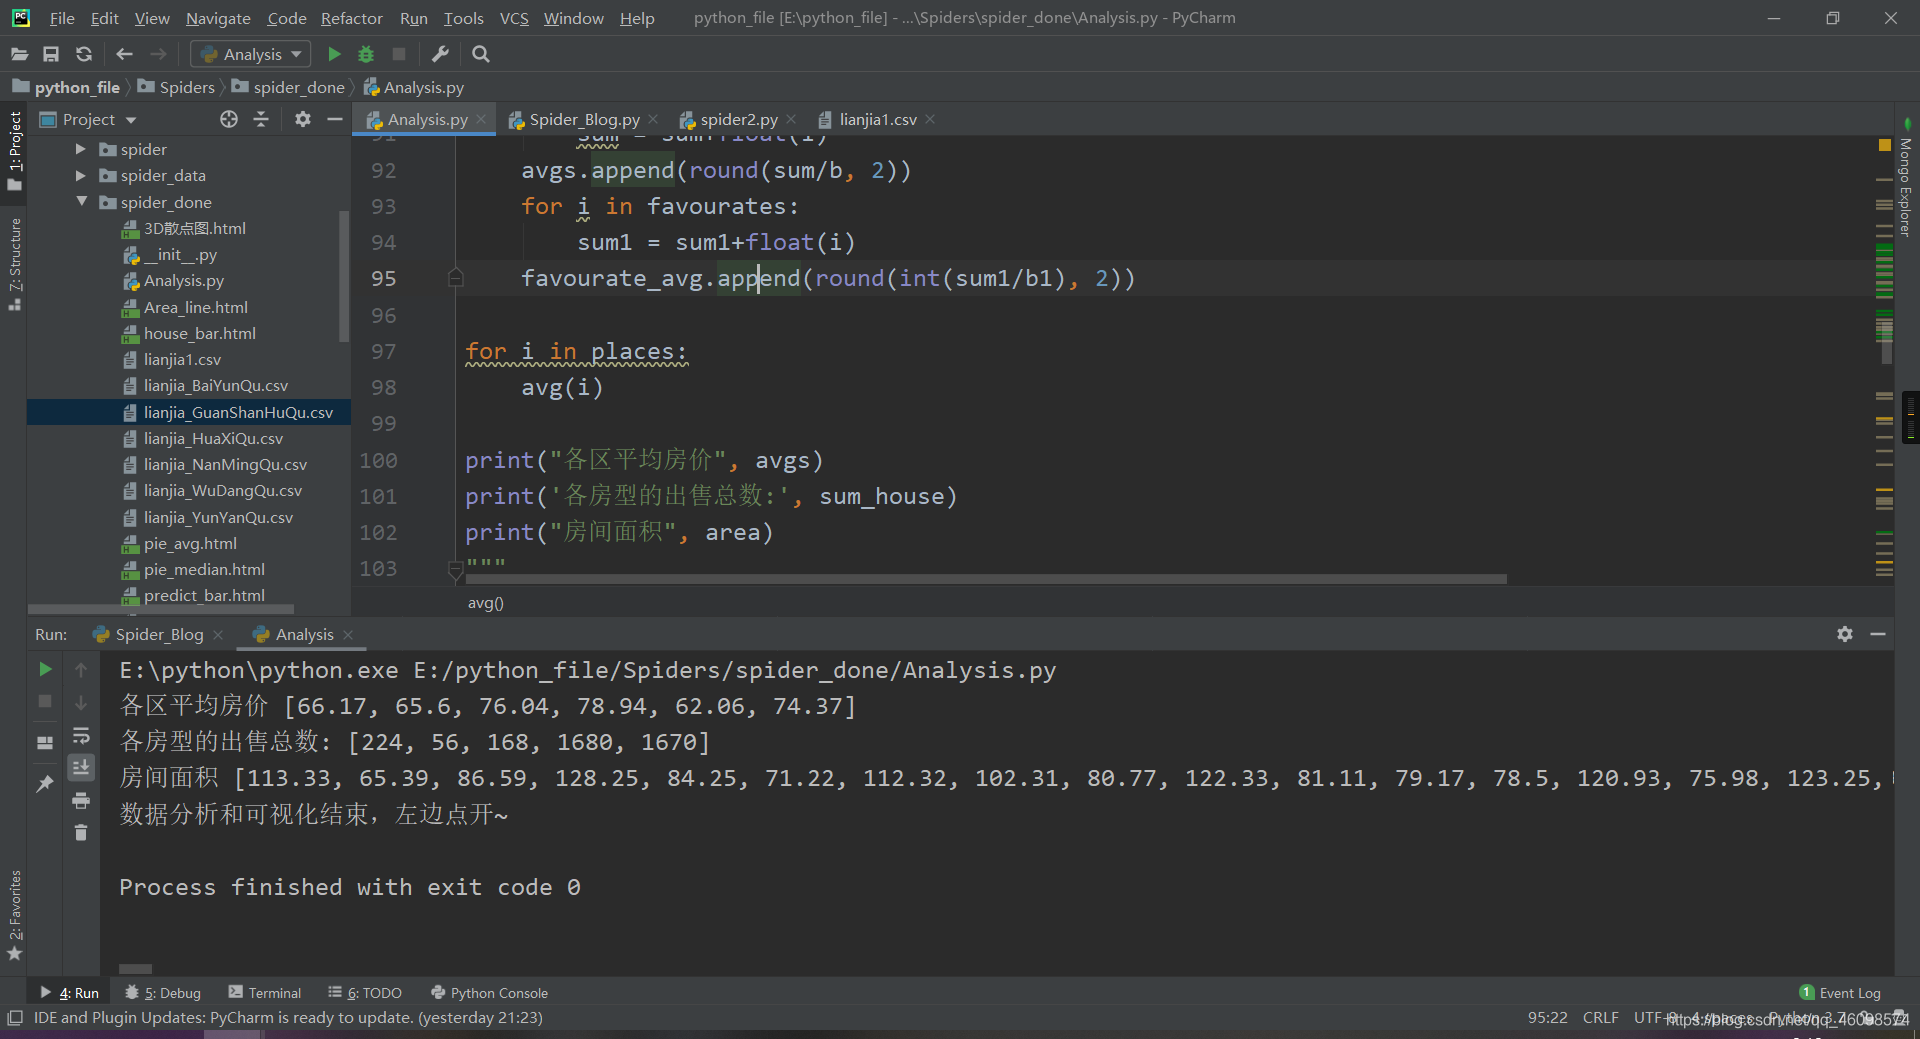Navigate back with the left arrow icon

point(124,54)
